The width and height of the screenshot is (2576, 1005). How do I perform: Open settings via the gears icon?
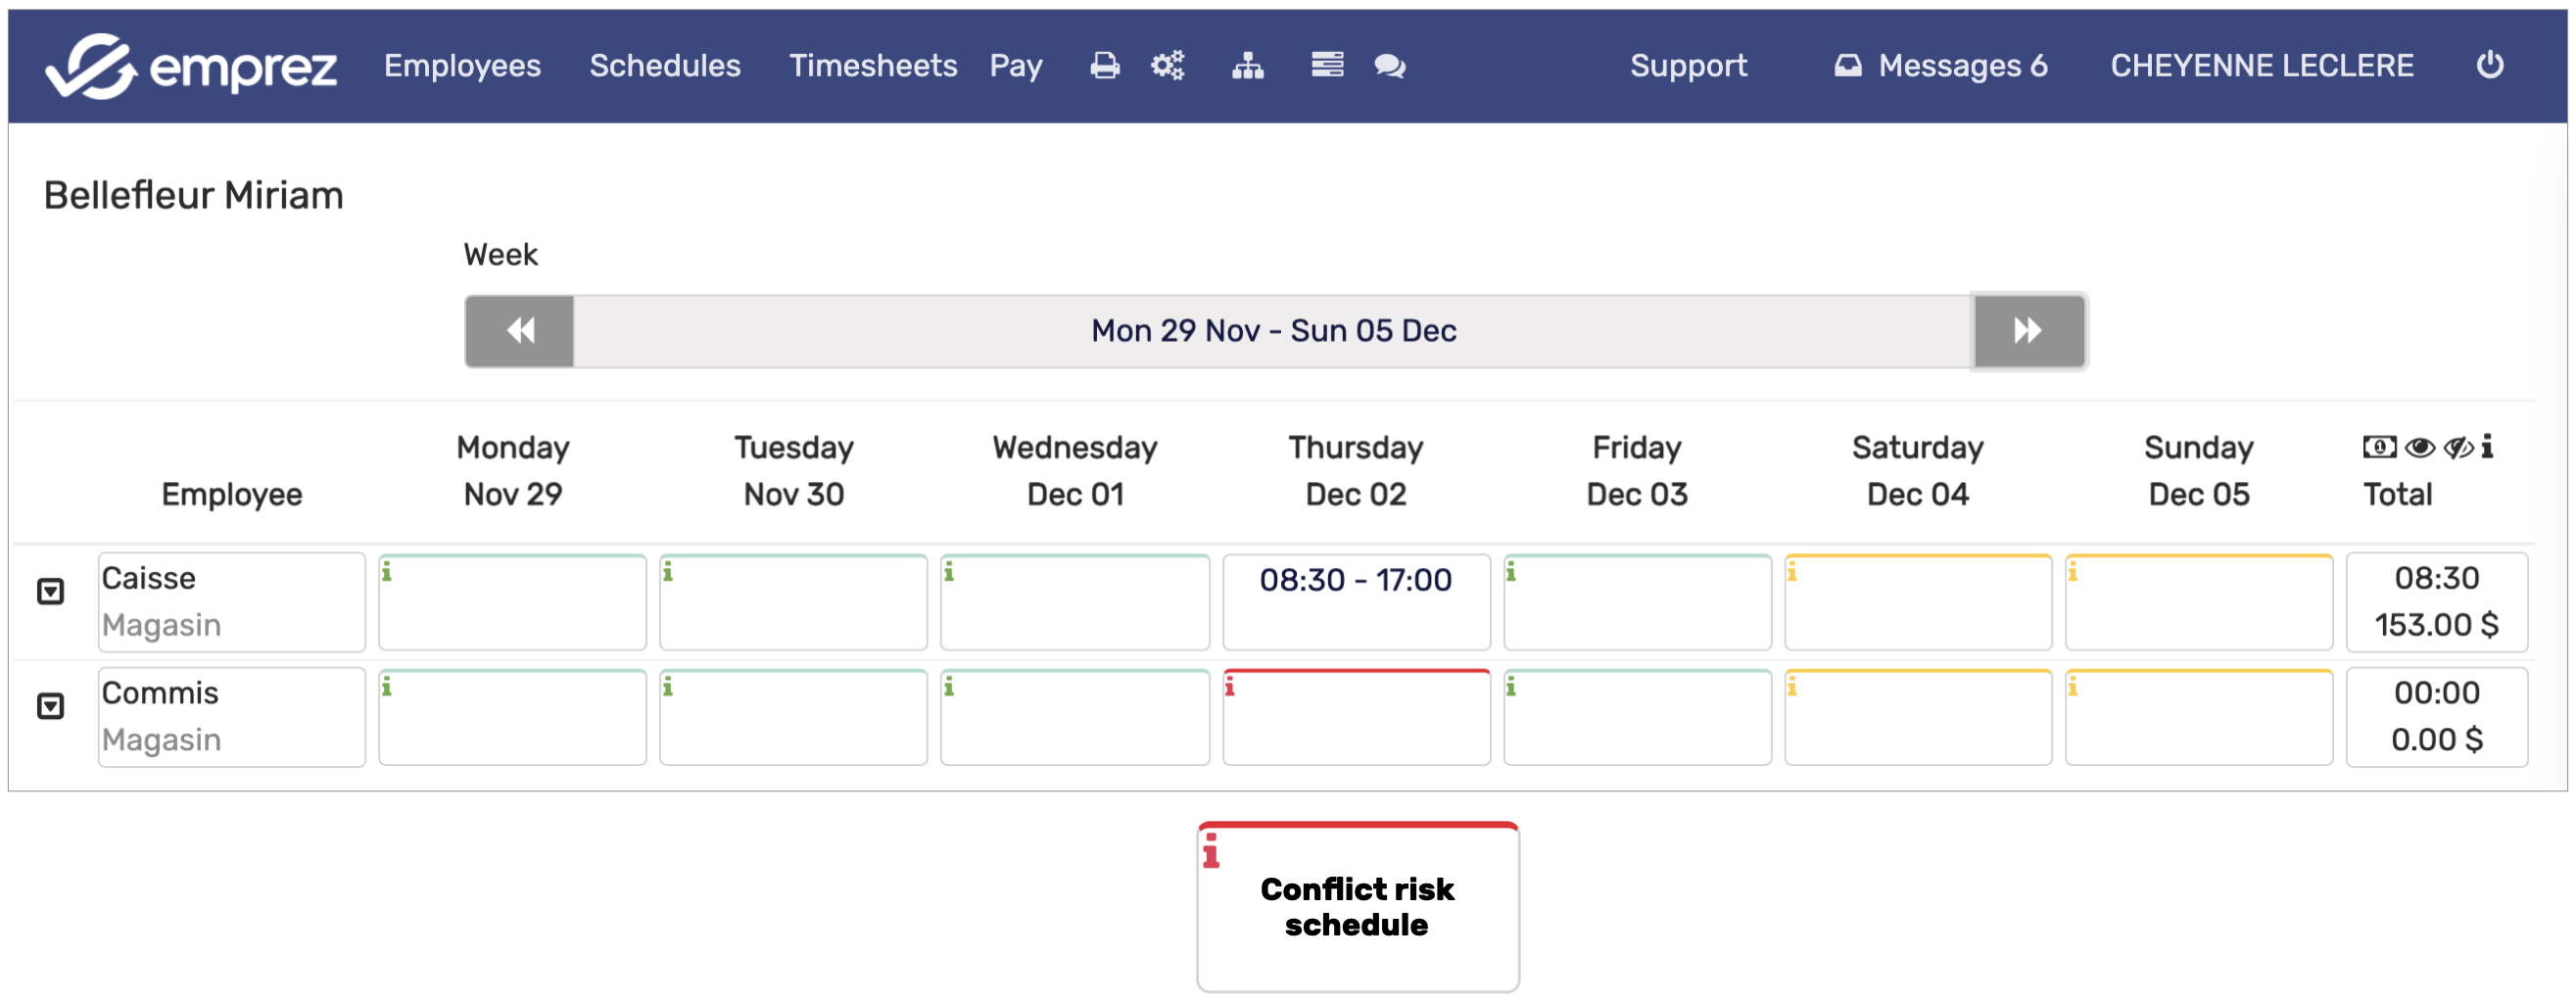click(1167, 66)
